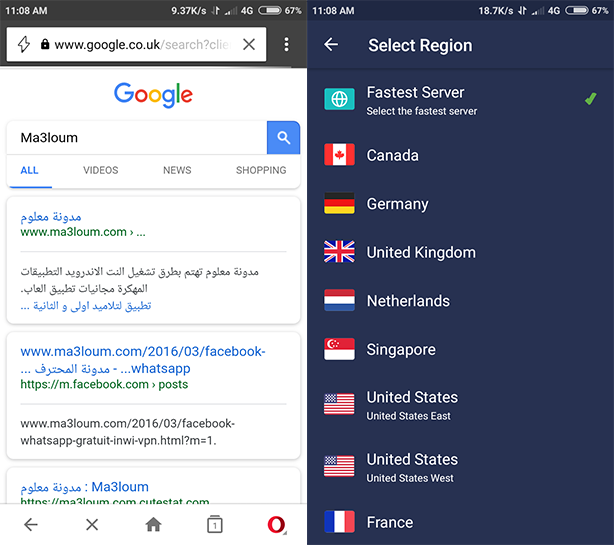This screenshot has width=614, height=545.
Task: Tap the France flag icon
Action: pos(339,522)
